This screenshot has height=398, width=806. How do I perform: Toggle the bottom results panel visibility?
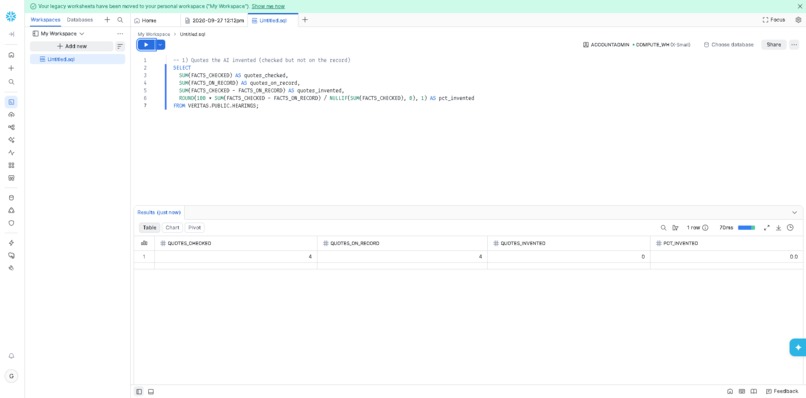point(151,391)
